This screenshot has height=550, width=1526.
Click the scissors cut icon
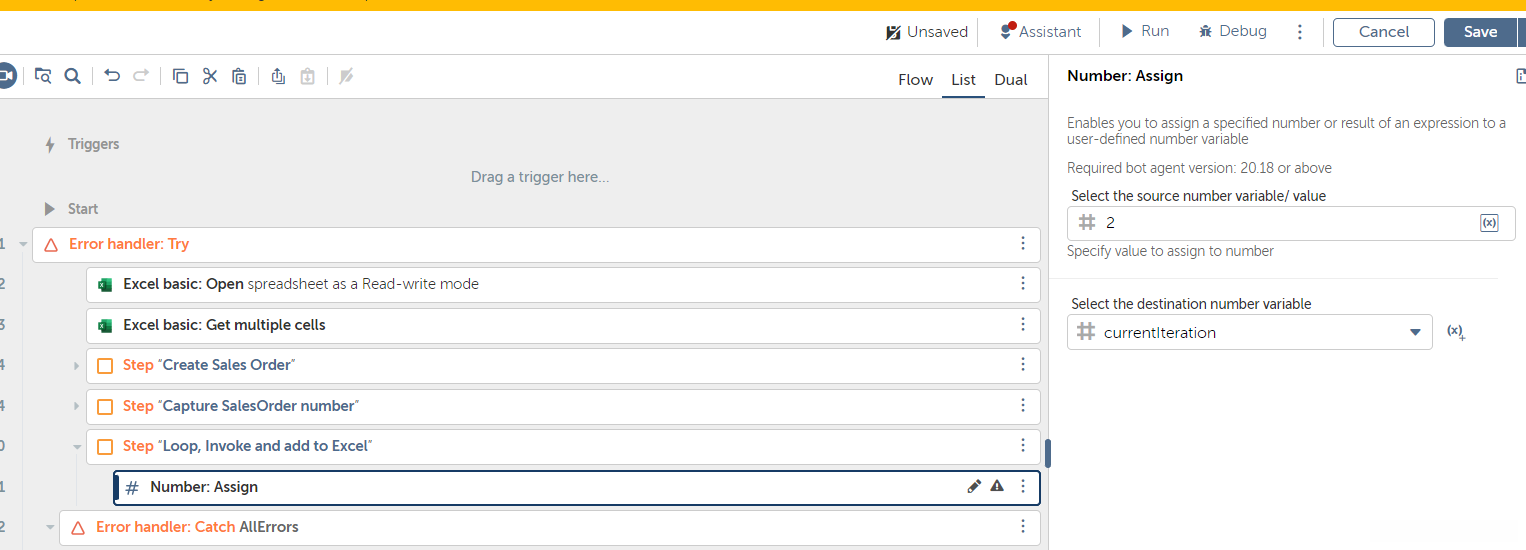pos(210,76)
